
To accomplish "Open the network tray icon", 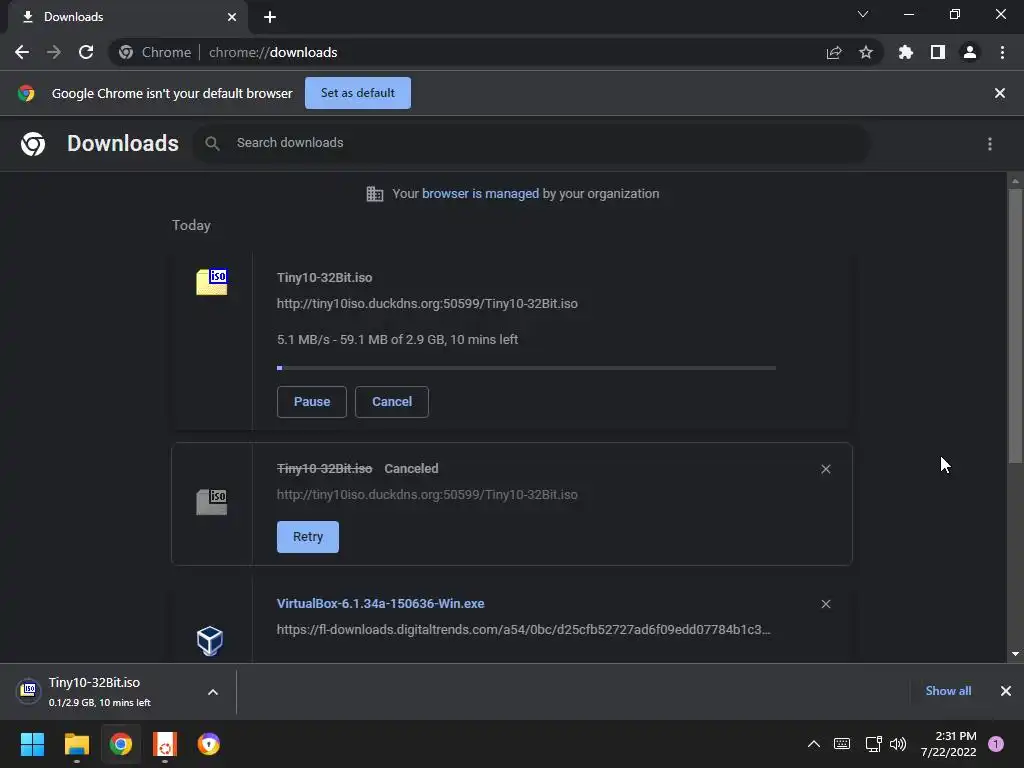I will (x=873, y=744).
